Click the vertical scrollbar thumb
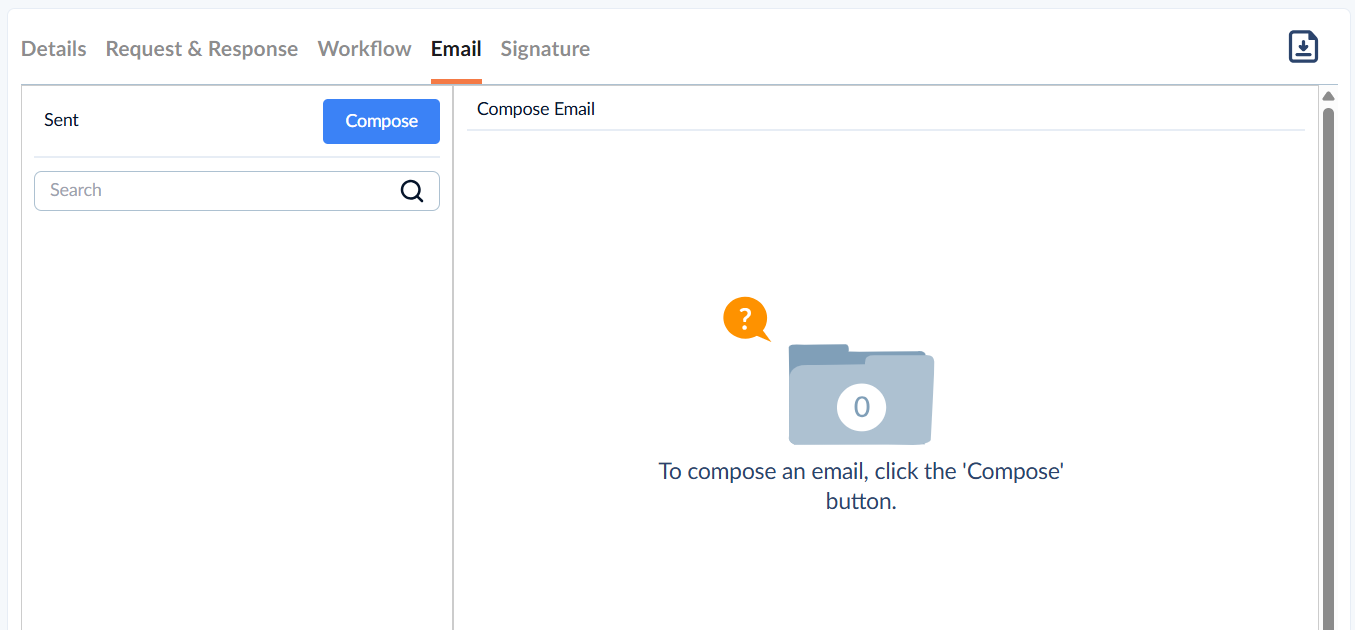This screenshot has height=630, width=1355. 1329,368
